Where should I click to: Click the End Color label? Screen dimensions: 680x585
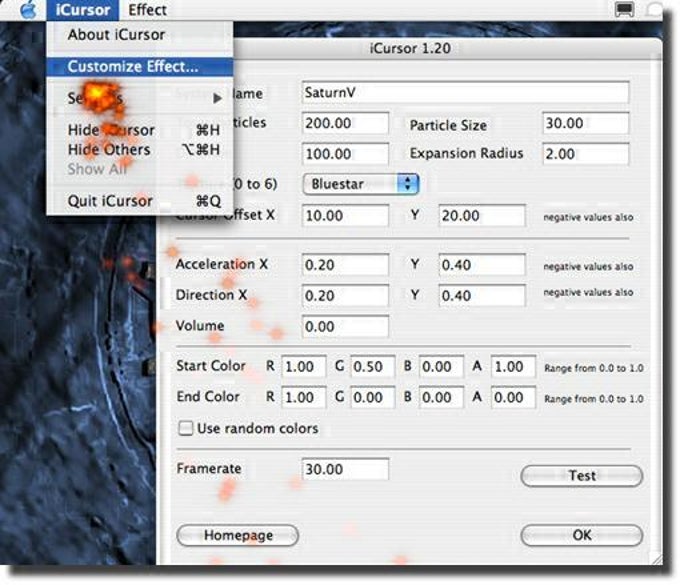click(x=208, y=397)
